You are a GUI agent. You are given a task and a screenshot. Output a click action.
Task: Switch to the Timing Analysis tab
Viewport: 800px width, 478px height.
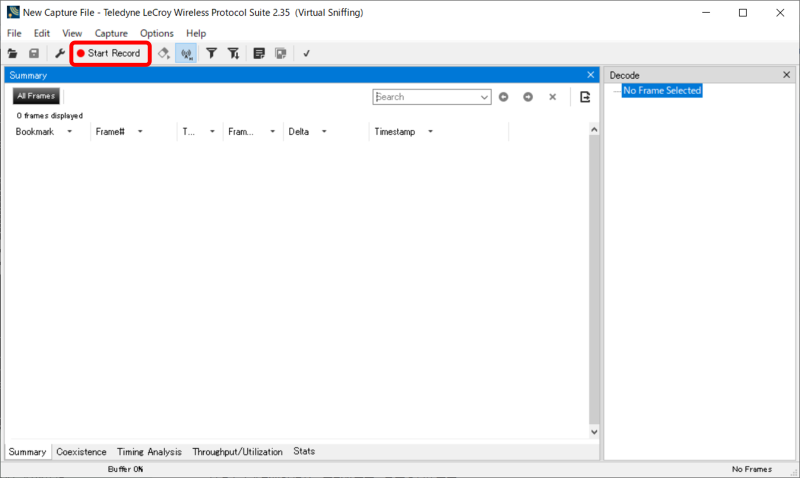tap(149, 452)
